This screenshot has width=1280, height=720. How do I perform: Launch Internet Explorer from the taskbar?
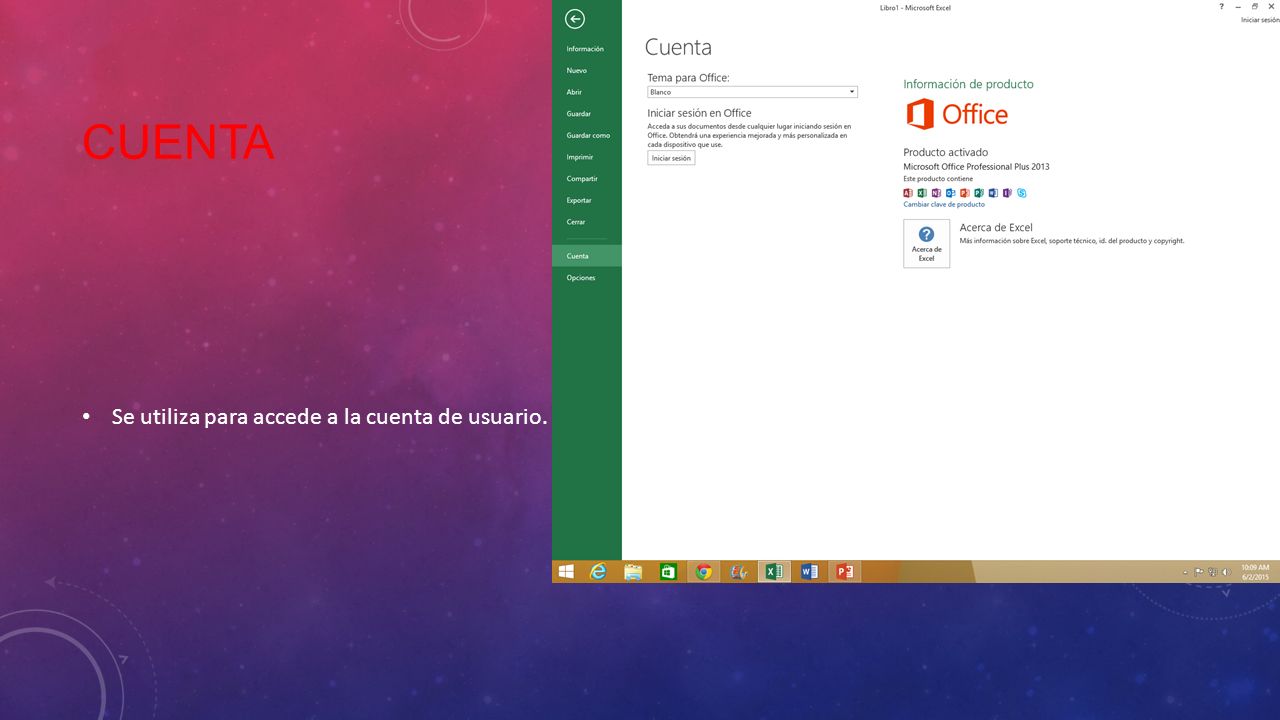click(x=598, y=572)
